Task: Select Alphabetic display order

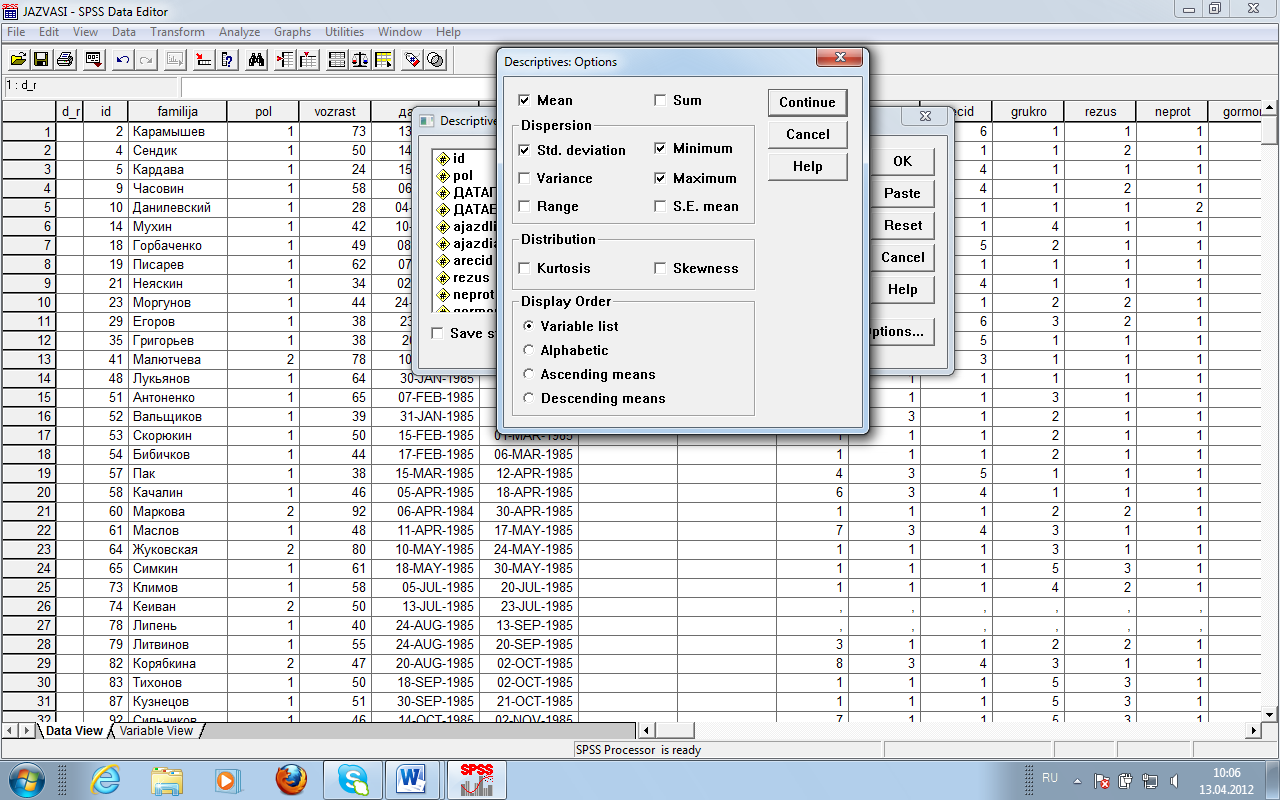Action: pyautogui.click(x=529, y=350)
